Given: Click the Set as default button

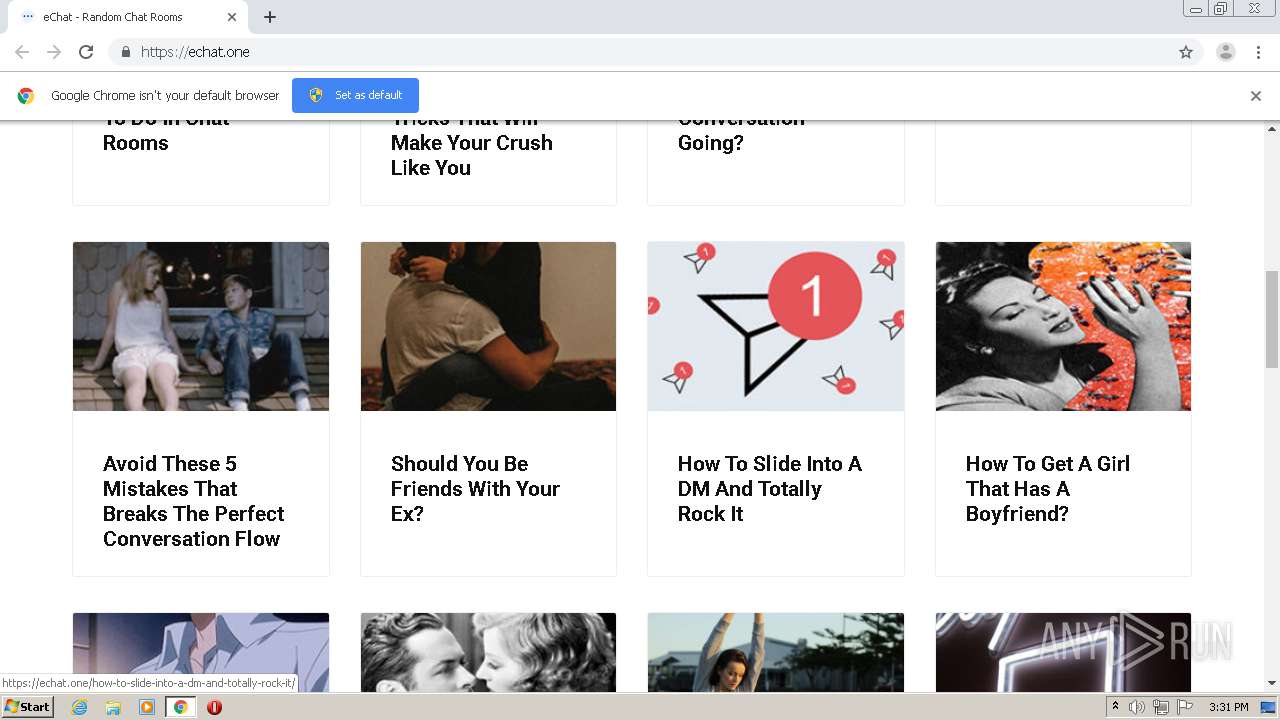Looking at the screenshot, I should pos(355,96).
